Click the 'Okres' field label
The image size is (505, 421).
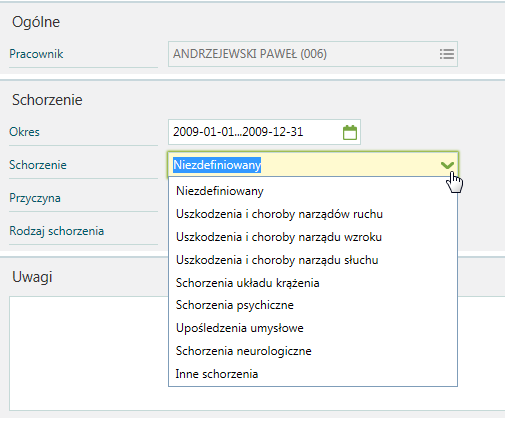tap(24, 132)
